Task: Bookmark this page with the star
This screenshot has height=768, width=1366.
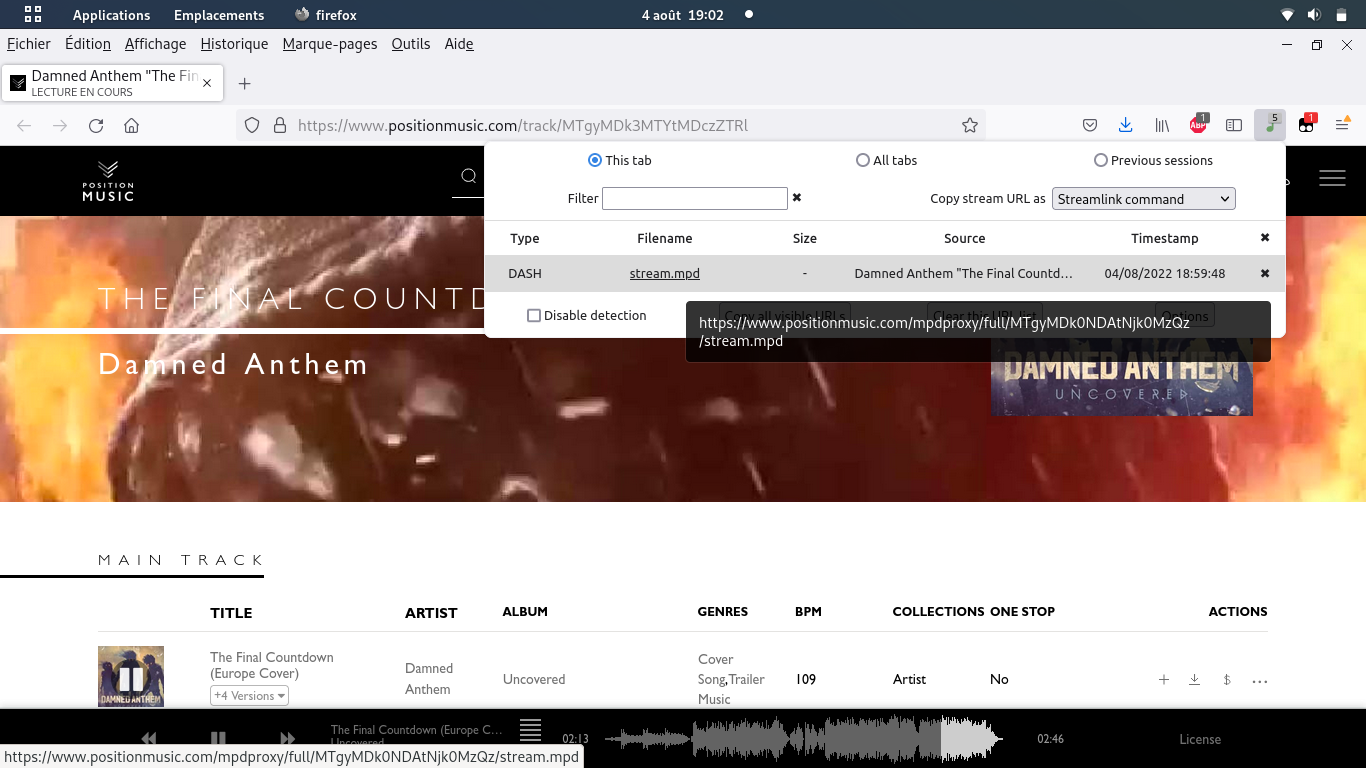Action: pyautogui.click(x=969, y=126)
